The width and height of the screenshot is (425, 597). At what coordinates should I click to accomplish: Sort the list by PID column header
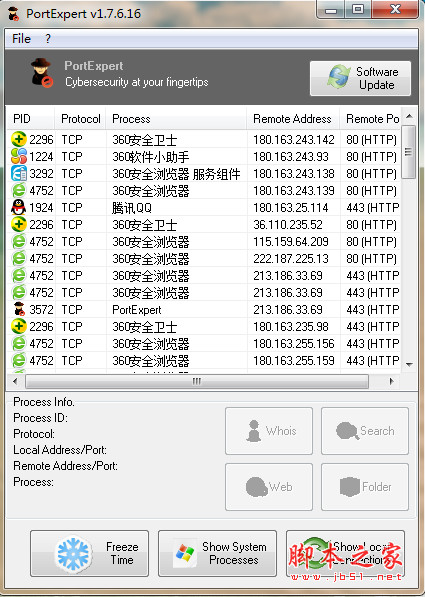pyautogui.click(x=30, y=119)
